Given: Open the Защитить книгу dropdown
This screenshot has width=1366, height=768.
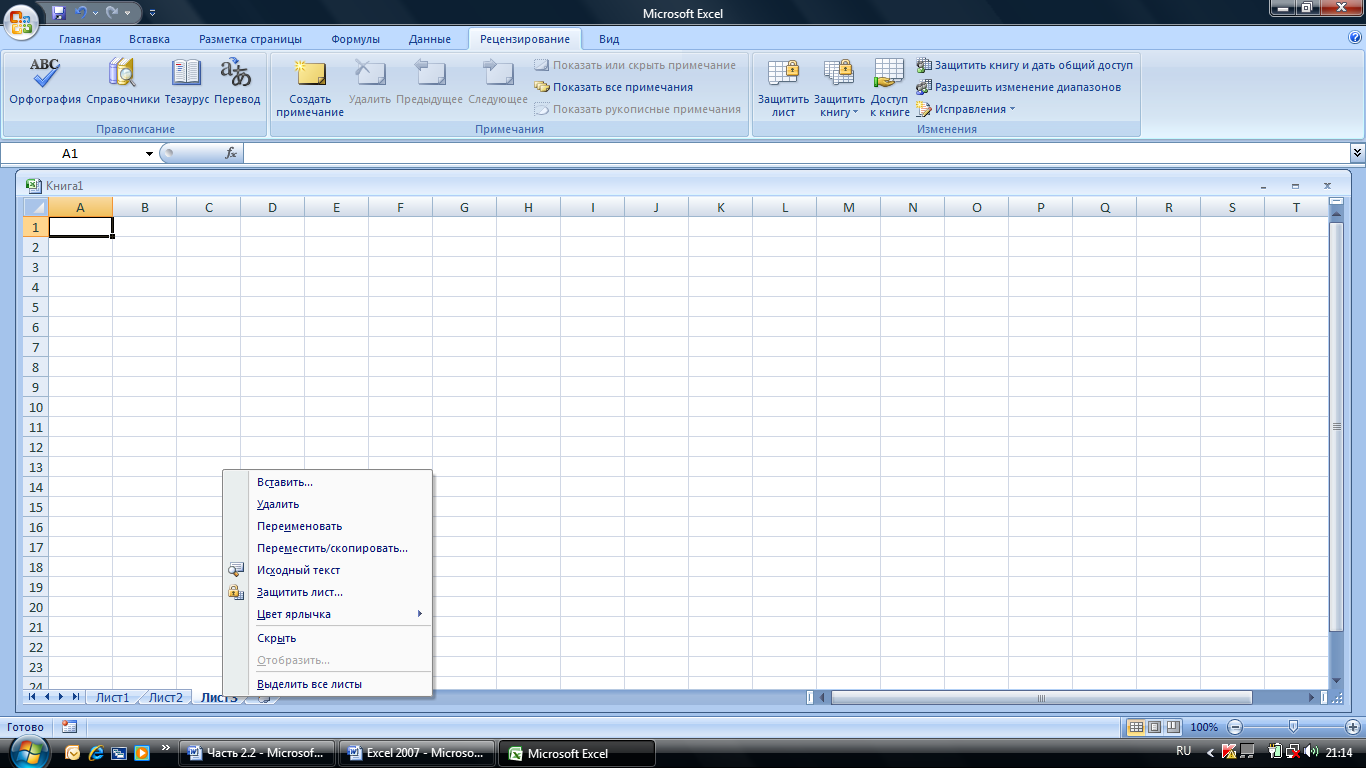Looking at the screenshot, I should tap(839, 88).
